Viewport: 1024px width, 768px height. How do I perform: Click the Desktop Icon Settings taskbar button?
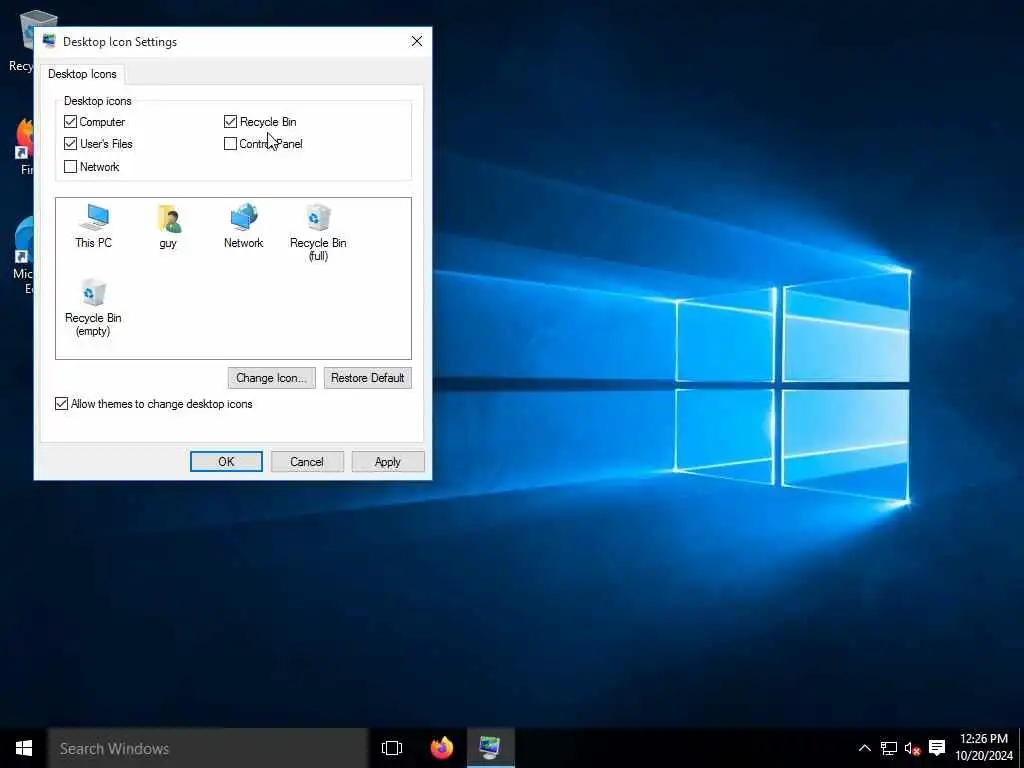490,748
